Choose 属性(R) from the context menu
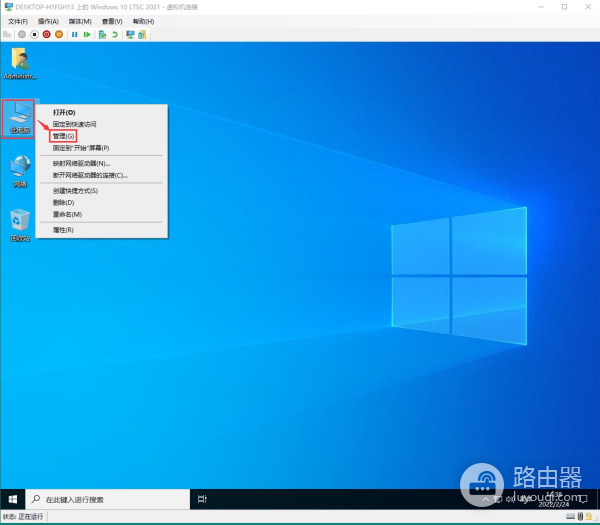Screen dimensions: 600x525 pos(63,230)
